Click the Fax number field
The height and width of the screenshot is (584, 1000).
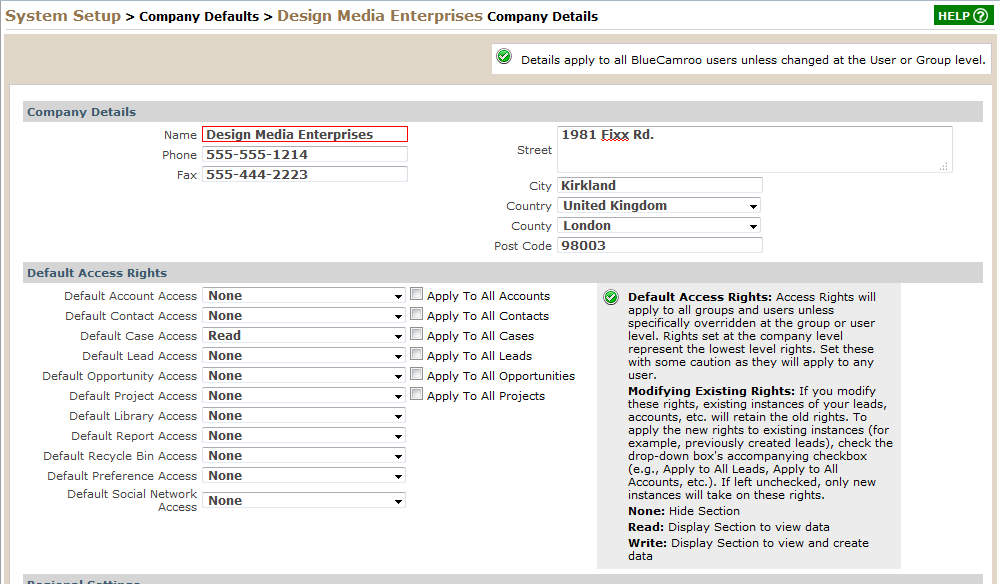point(305,174)
